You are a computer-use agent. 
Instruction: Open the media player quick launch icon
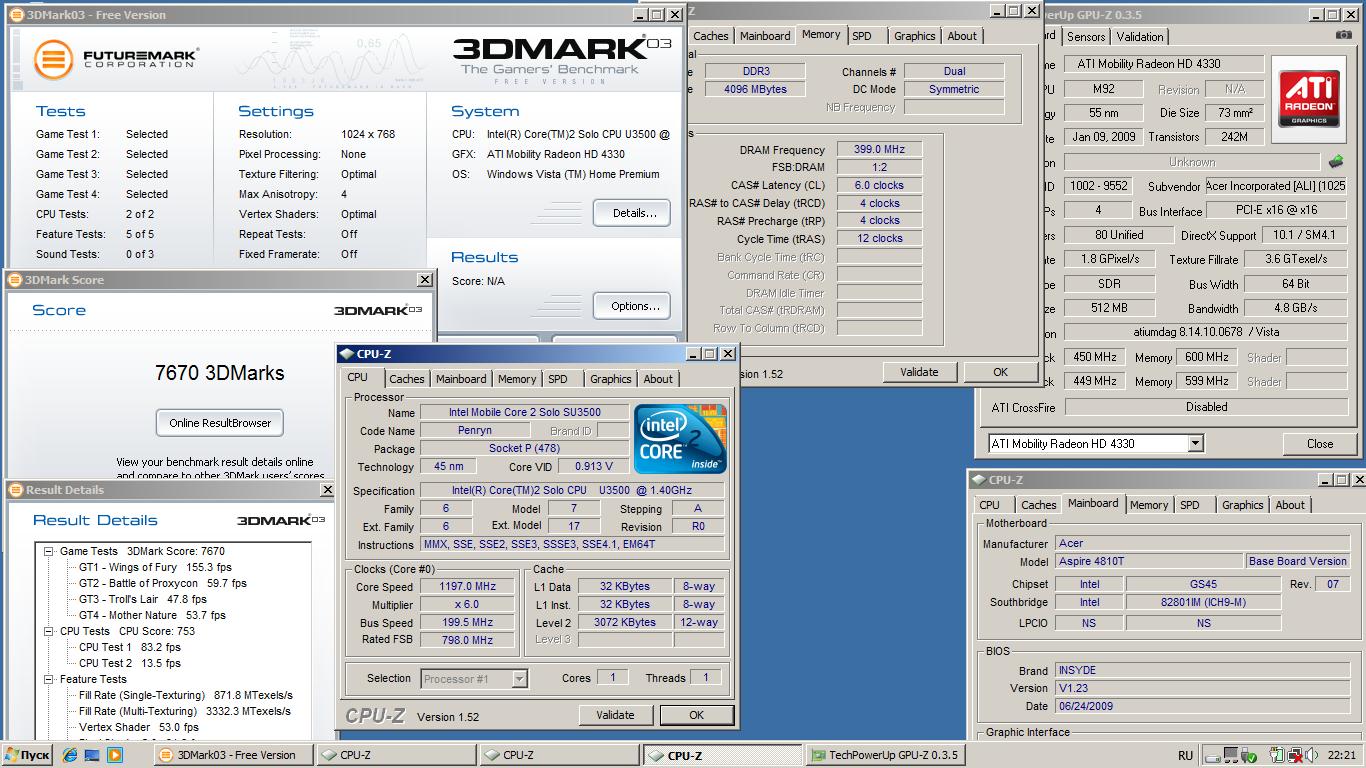point(115,755)
